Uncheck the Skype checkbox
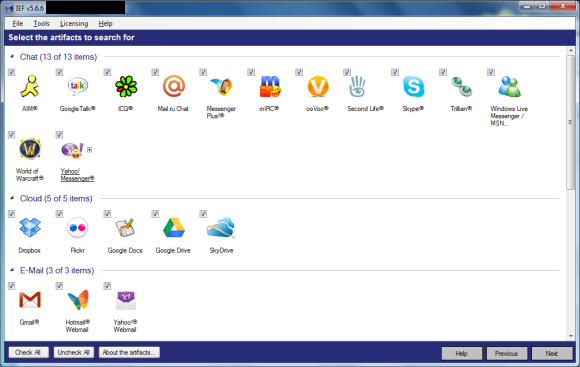 point(395,72)
